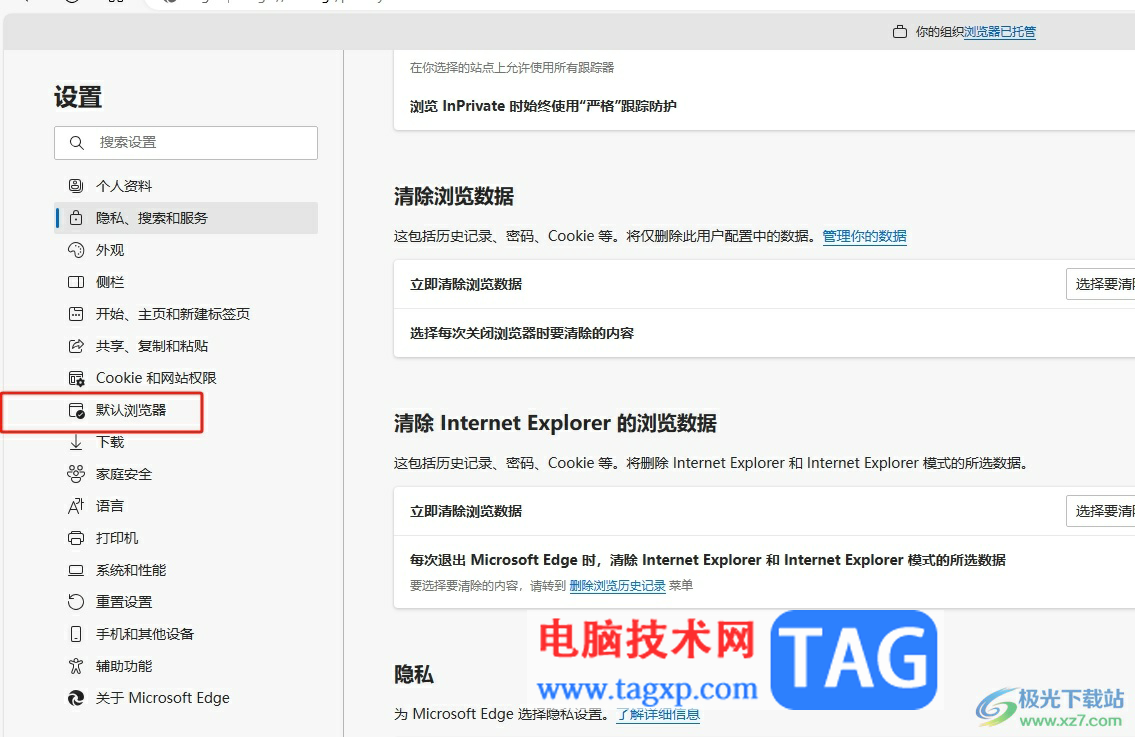Click the 打印机 printer icon
1135x737 pixels.
76,538
